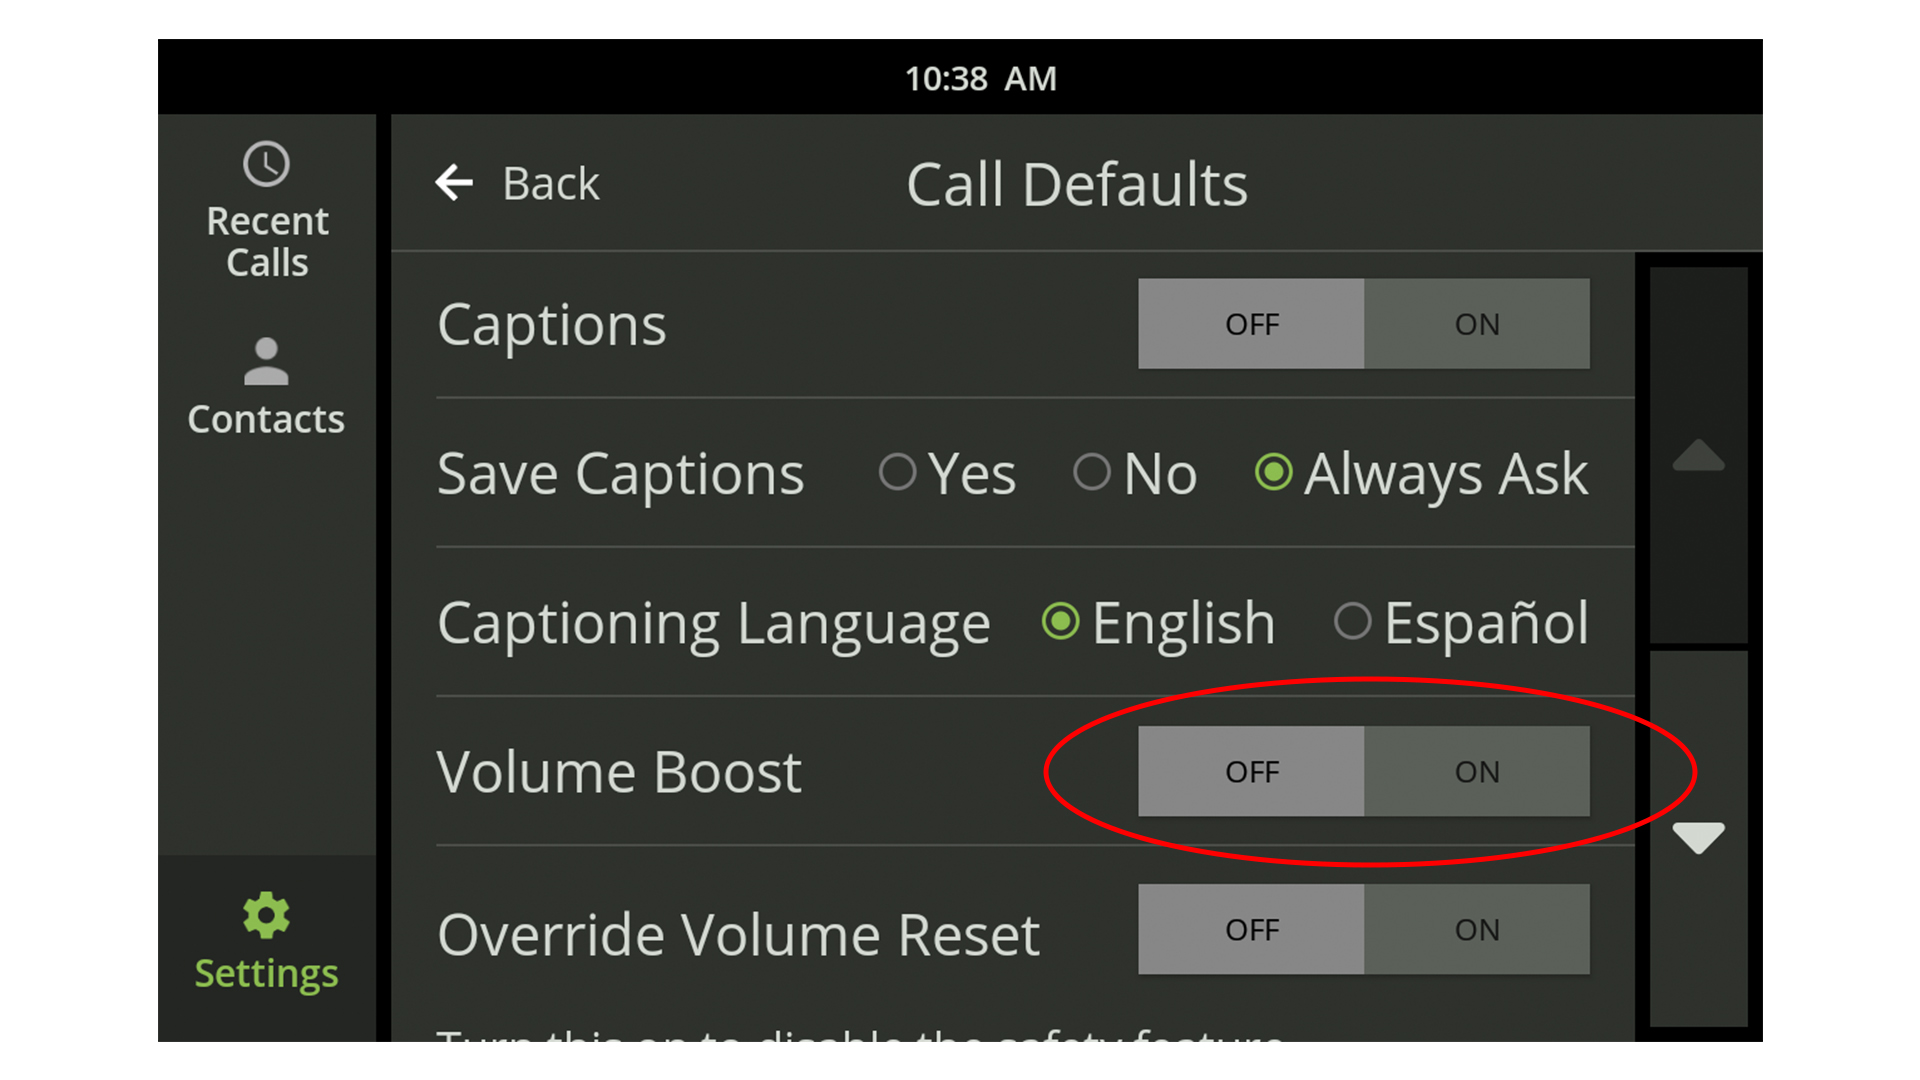Tap the scroll up arrow
Viewport: 1920px width, 1080px height.
(x=1698, y=455)
